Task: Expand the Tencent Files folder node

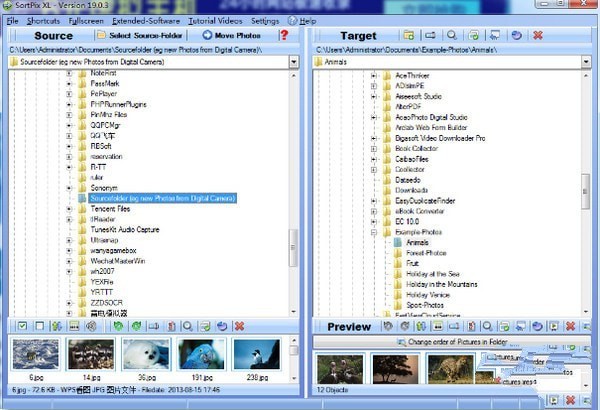Action: click(x=69, y=209)
